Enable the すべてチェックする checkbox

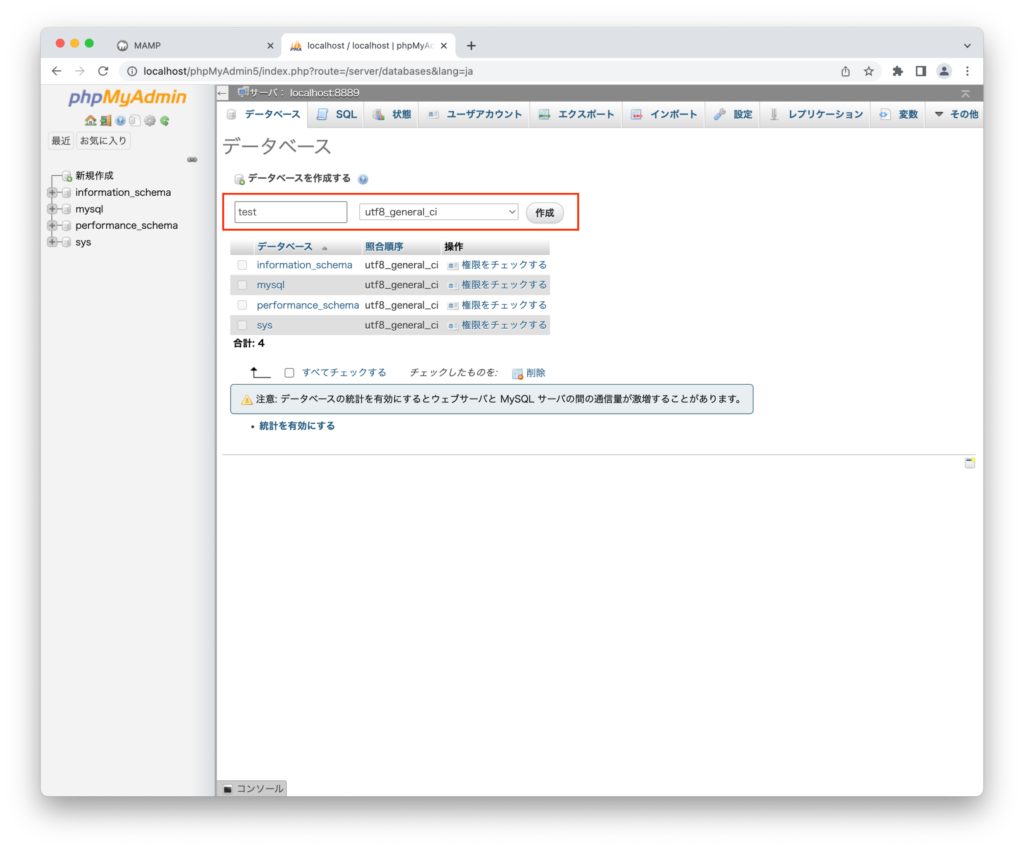pyautogui.click(x=289, y=373)
